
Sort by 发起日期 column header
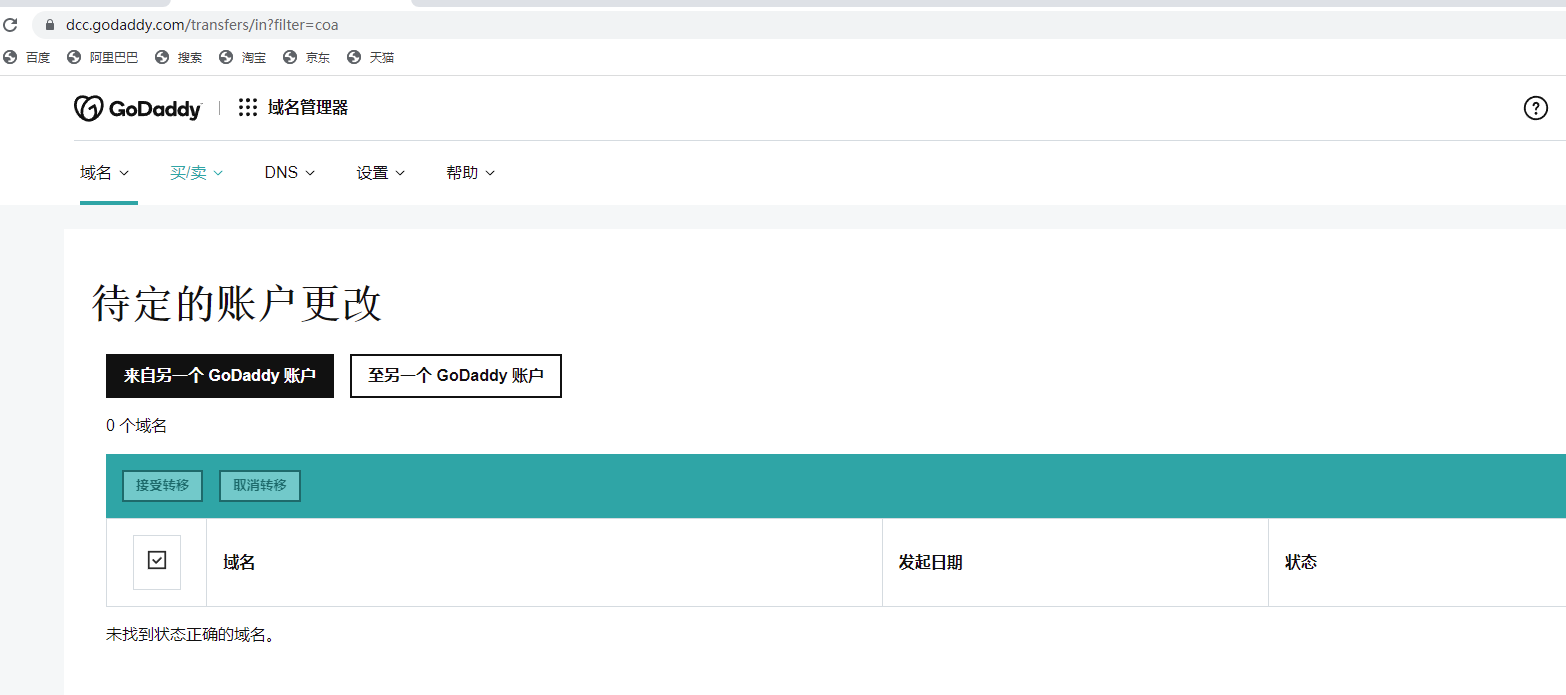coord(930,562)
